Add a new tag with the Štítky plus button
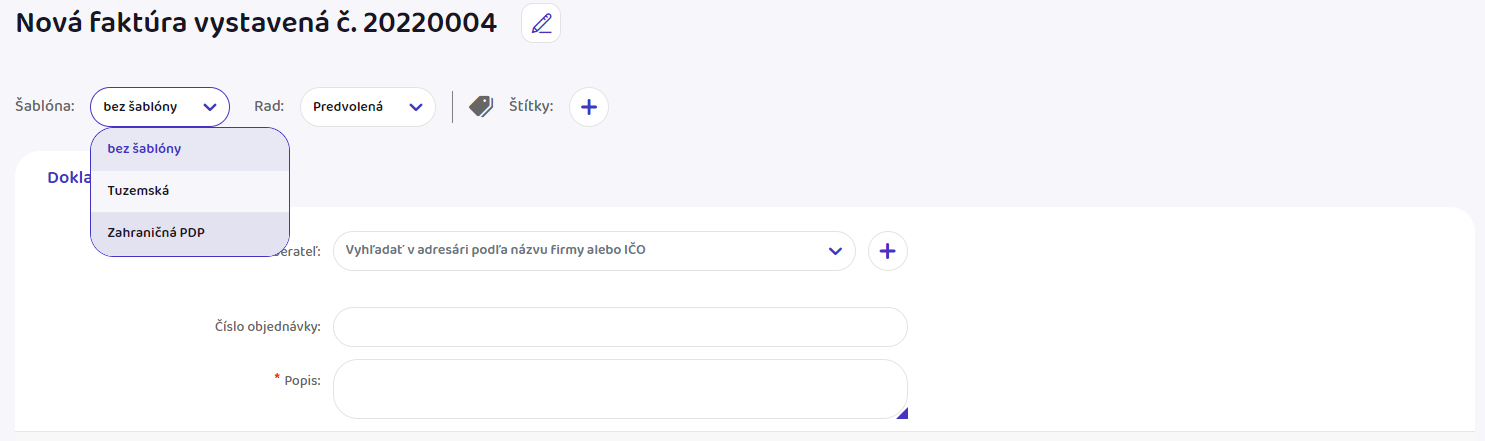The width and height of the screenshot is (1485, 441). pos(589,107)
